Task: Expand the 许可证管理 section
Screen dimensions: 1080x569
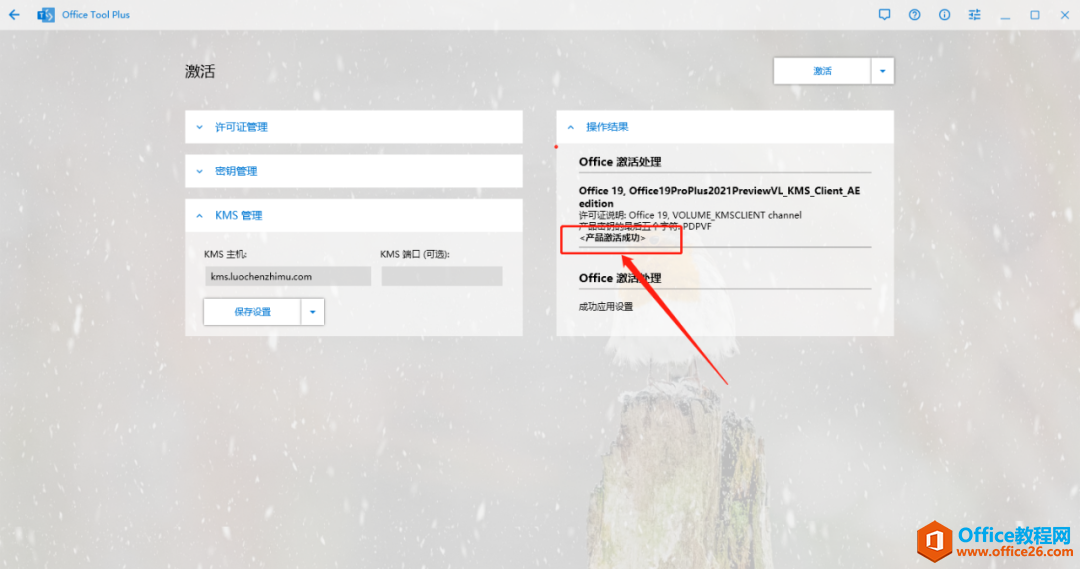Action: click(353, 127)
